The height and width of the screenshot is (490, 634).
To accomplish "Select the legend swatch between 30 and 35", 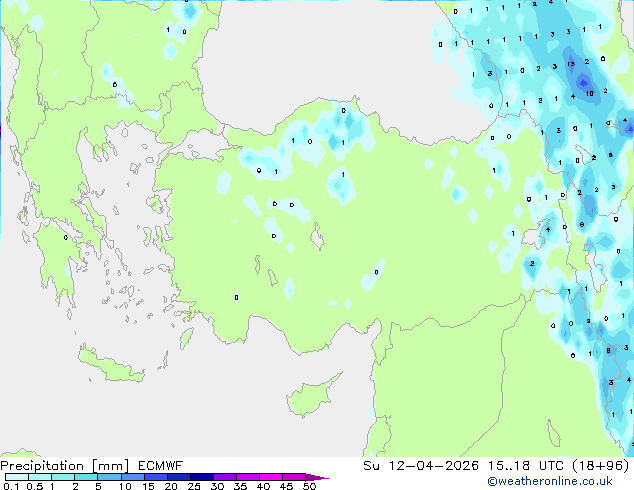I will 225,477.
